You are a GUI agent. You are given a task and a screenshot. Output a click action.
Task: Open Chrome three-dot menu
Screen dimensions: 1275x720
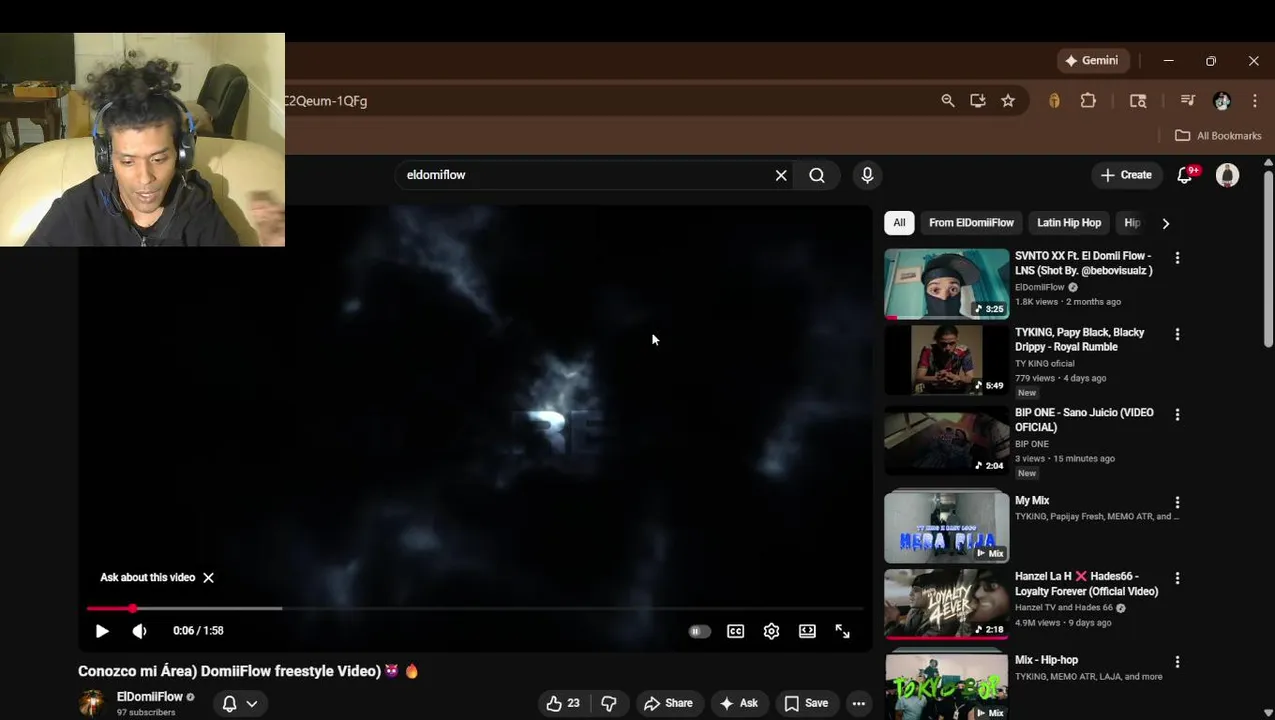[1255, 101]
